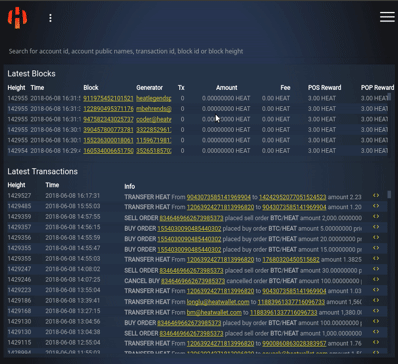Image resolution: width=398 pixels, height=364 pixels.
Task: Open recipient 11883961337716096733 in row 1429186
Action: click(x=291, y=302)
